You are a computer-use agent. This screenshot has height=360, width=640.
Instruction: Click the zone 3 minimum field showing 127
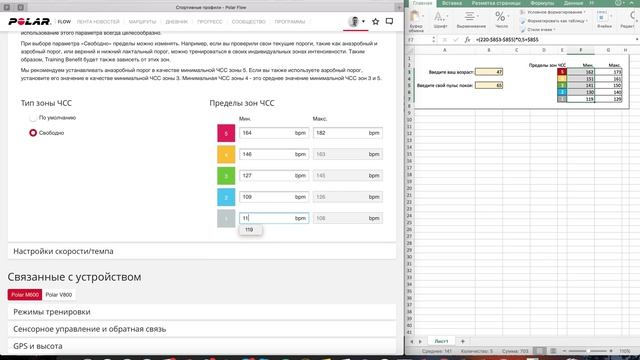[274, 176]
